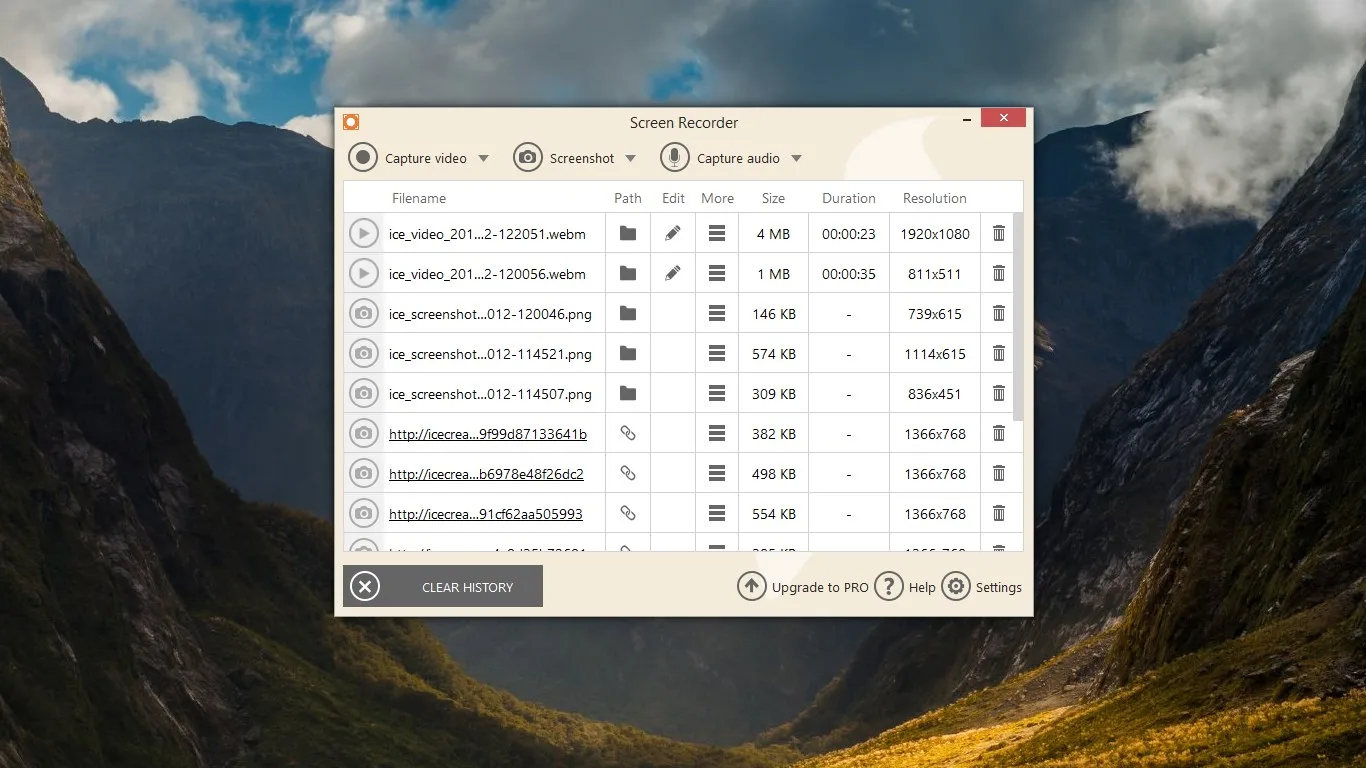Close the Screen Recorder window
1366x768 pixels.
click(x=1003, y=118)
